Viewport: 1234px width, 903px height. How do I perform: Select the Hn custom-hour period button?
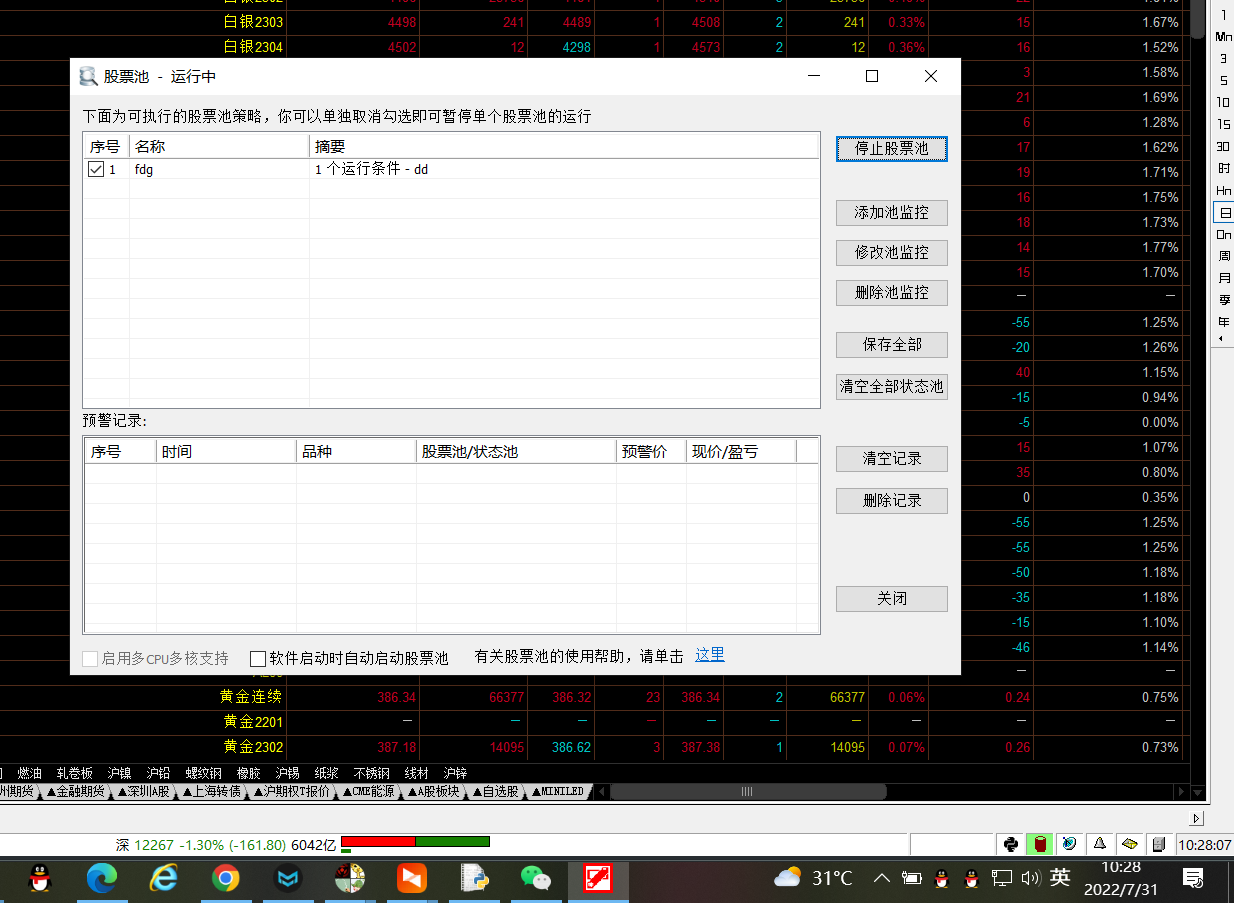click(x=1224, y=190)
